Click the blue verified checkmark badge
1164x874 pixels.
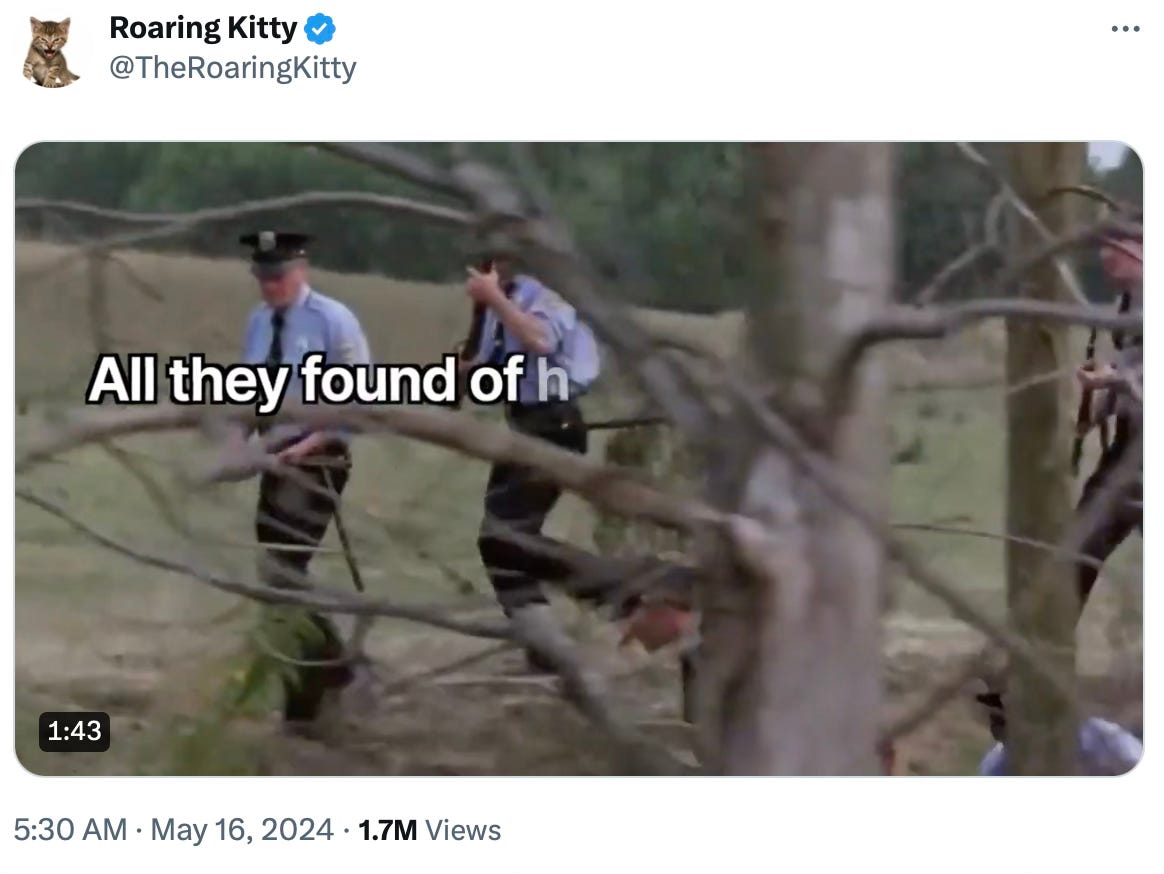pyautogui.click(x=320, y=29)
